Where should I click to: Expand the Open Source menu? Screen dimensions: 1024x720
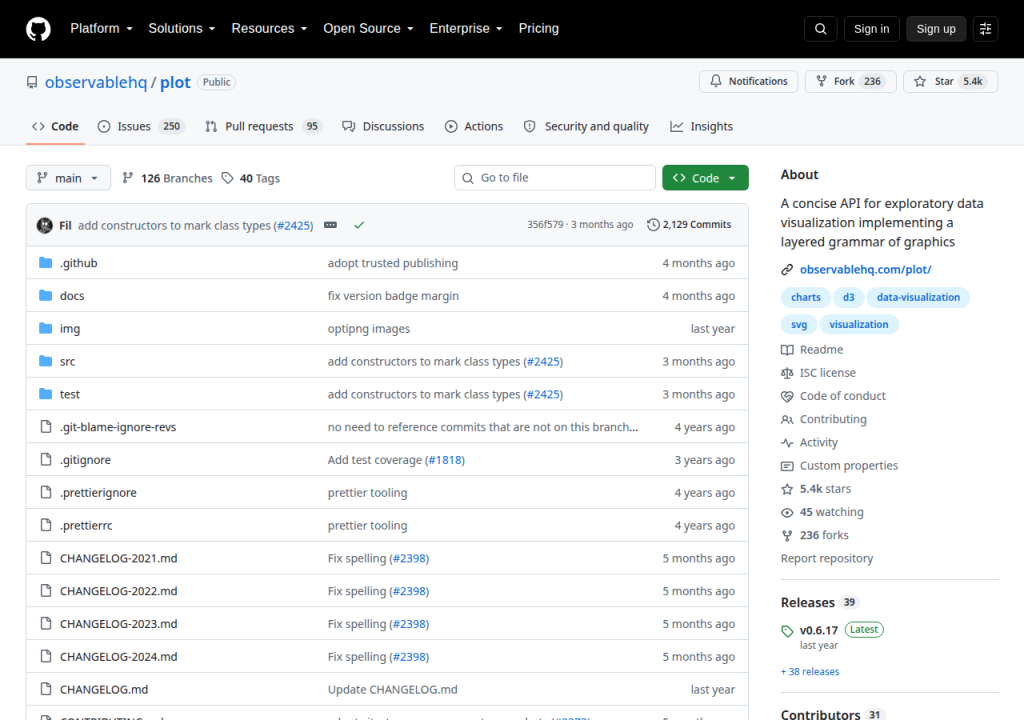tap(368, 29)
